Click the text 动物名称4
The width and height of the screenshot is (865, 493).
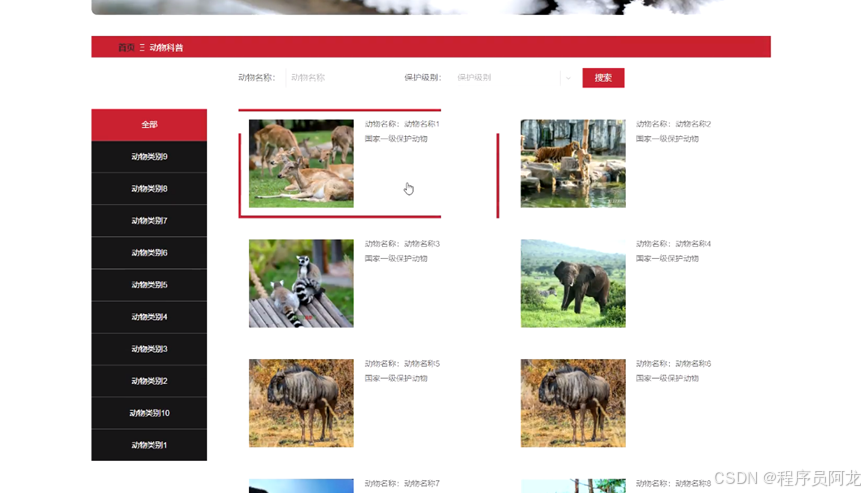[693, 244]
